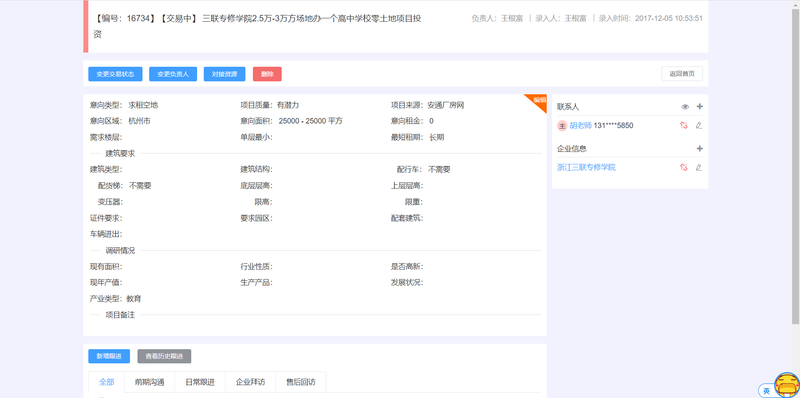Click the 主 badge beside 胡老师
The width and height of the screenshot is (800, 398).
pos(562,126)
